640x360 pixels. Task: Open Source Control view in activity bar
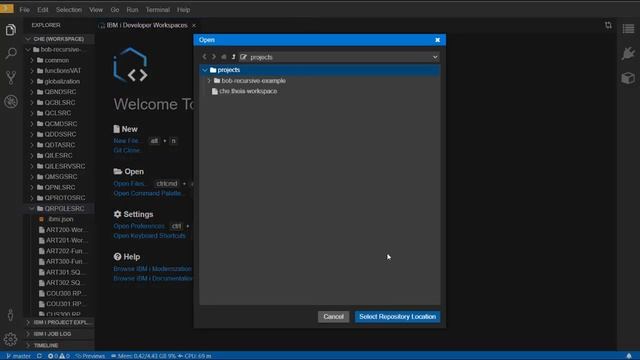(x=11, y=77)
